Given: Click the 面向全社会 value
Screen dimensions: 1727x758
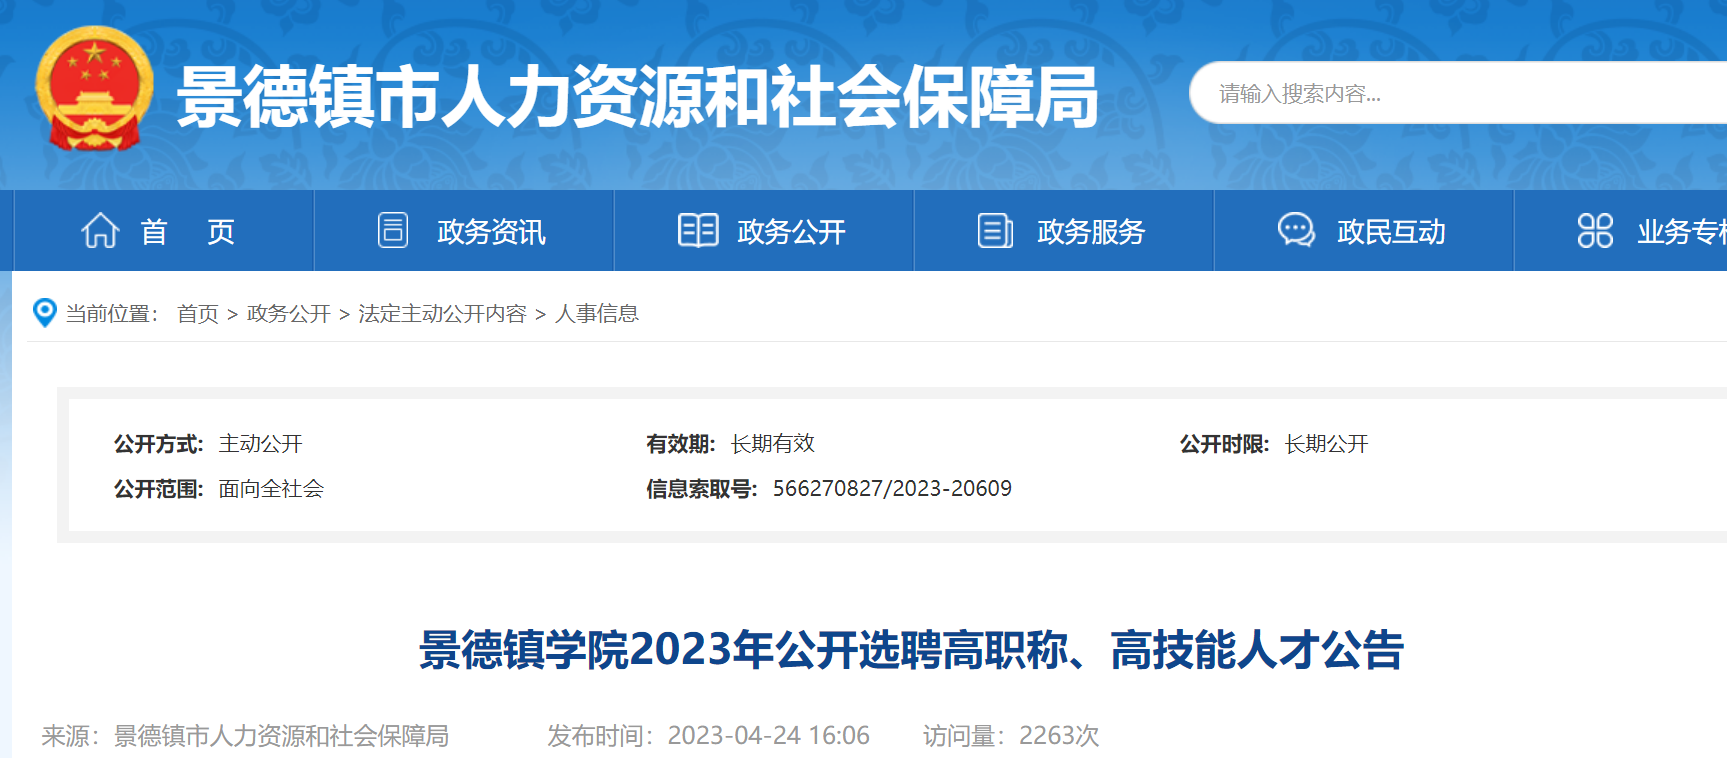Looking at the screenshot, I should pyautogui.click(x=271, y=489).
